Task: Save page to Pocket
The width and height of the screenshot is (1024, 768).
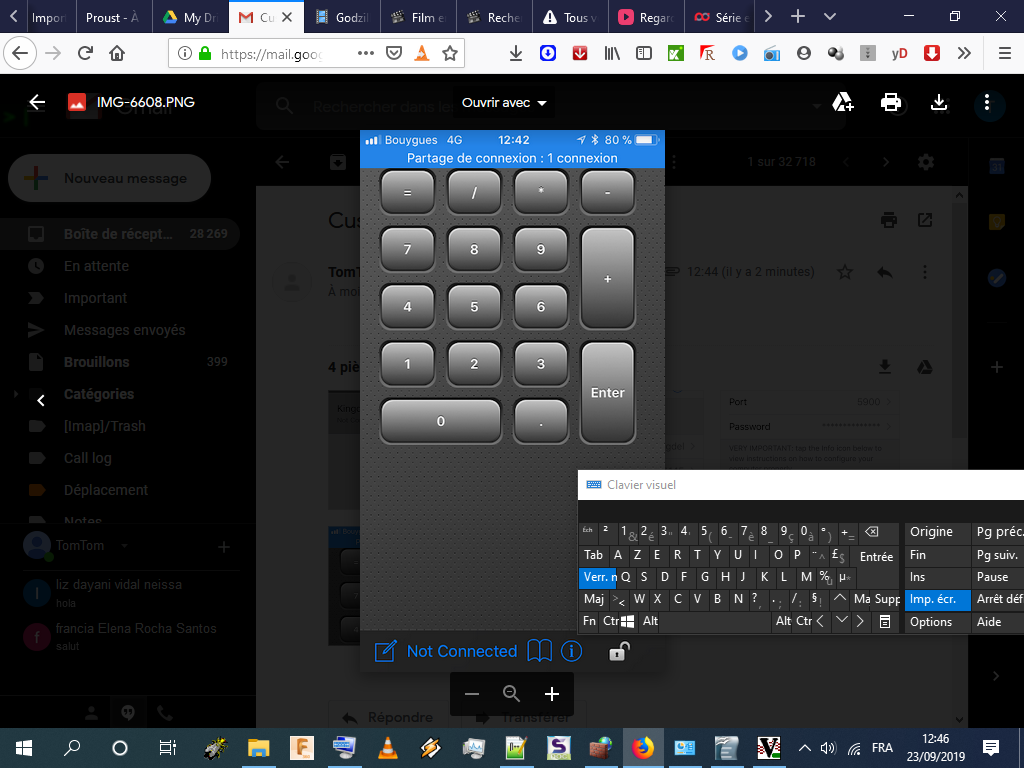Action: click(394, 53)
